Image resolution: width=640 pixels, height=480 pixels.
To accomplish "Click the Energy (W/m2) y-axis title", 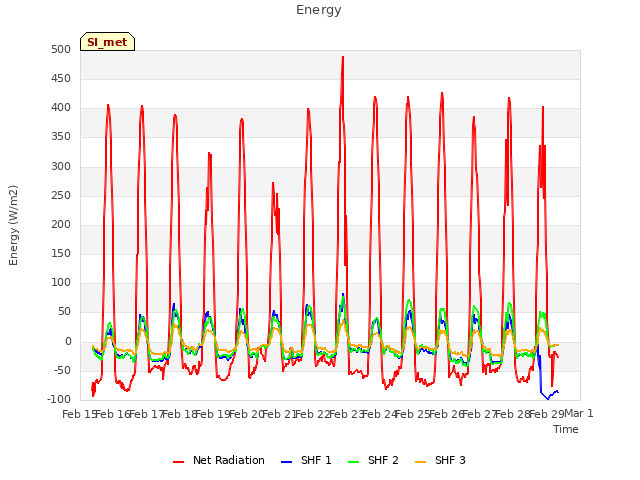I will click(x=13, y=225).
